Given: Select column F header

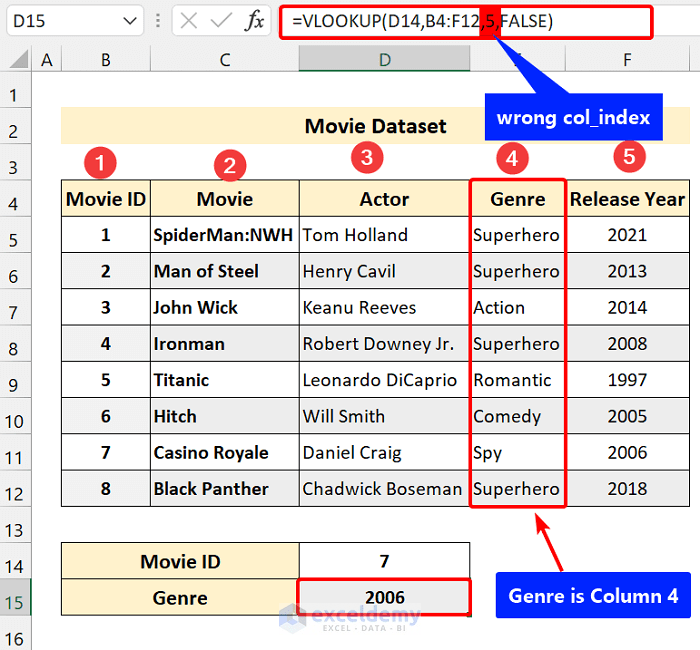Looking at the screenshot, I should (x=627, y=60).
